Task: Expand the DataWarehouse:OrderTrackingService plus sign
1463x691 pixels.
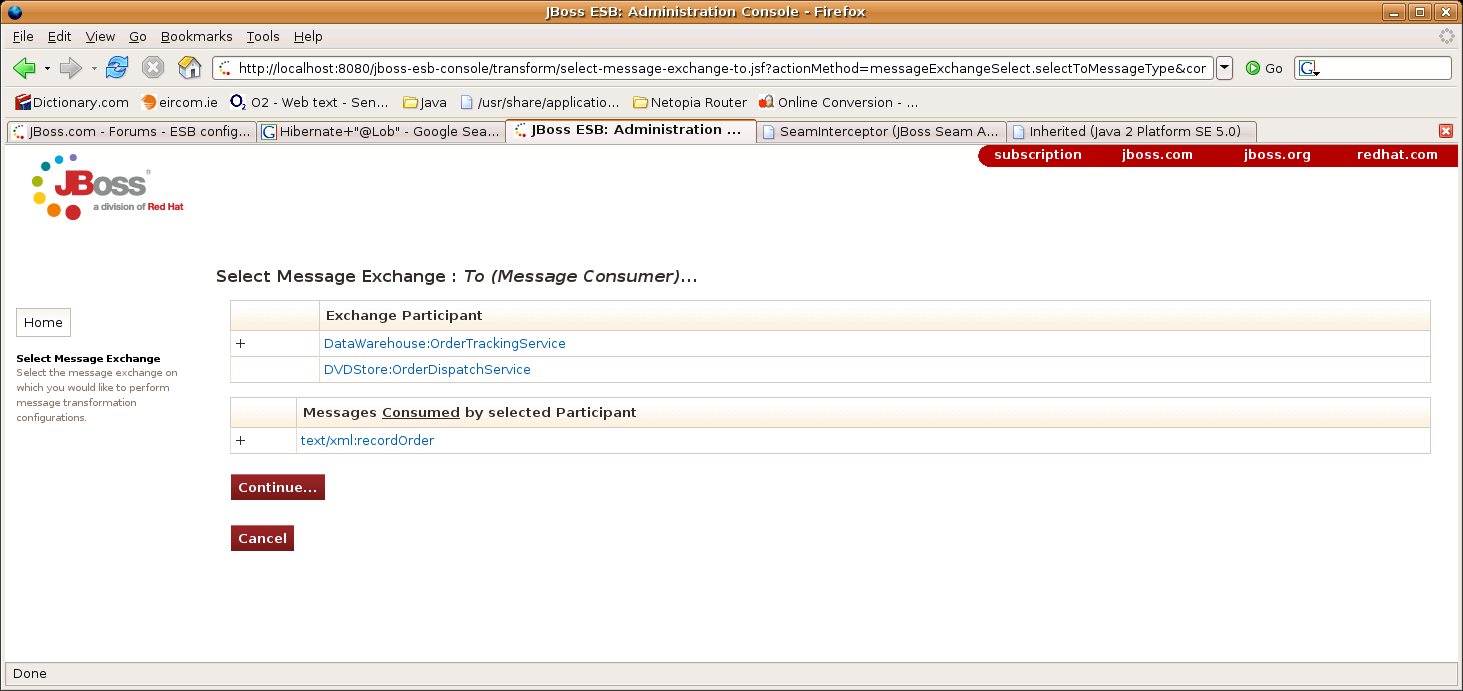Action: [x=240, y=344]
